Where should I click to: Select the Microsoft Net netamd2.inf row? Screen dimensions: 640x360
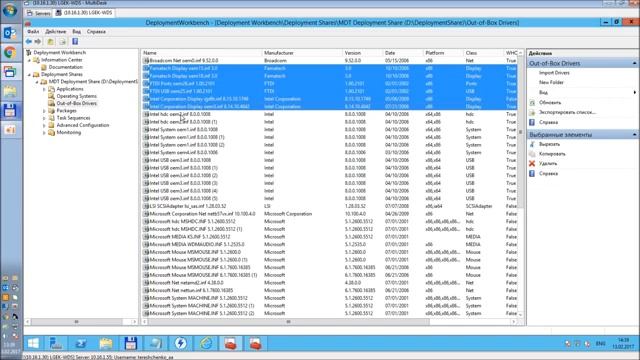(x=330, y=282)
